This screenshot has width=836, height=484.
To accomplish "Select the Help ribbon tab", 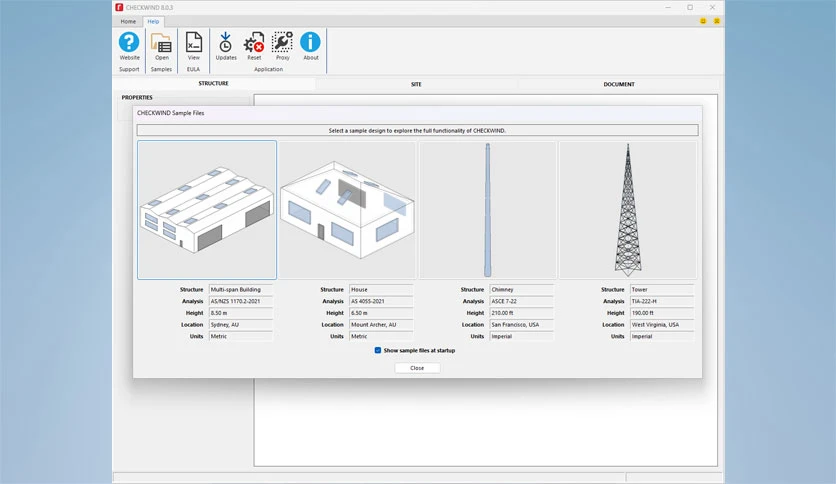I will tap(153, 21).
